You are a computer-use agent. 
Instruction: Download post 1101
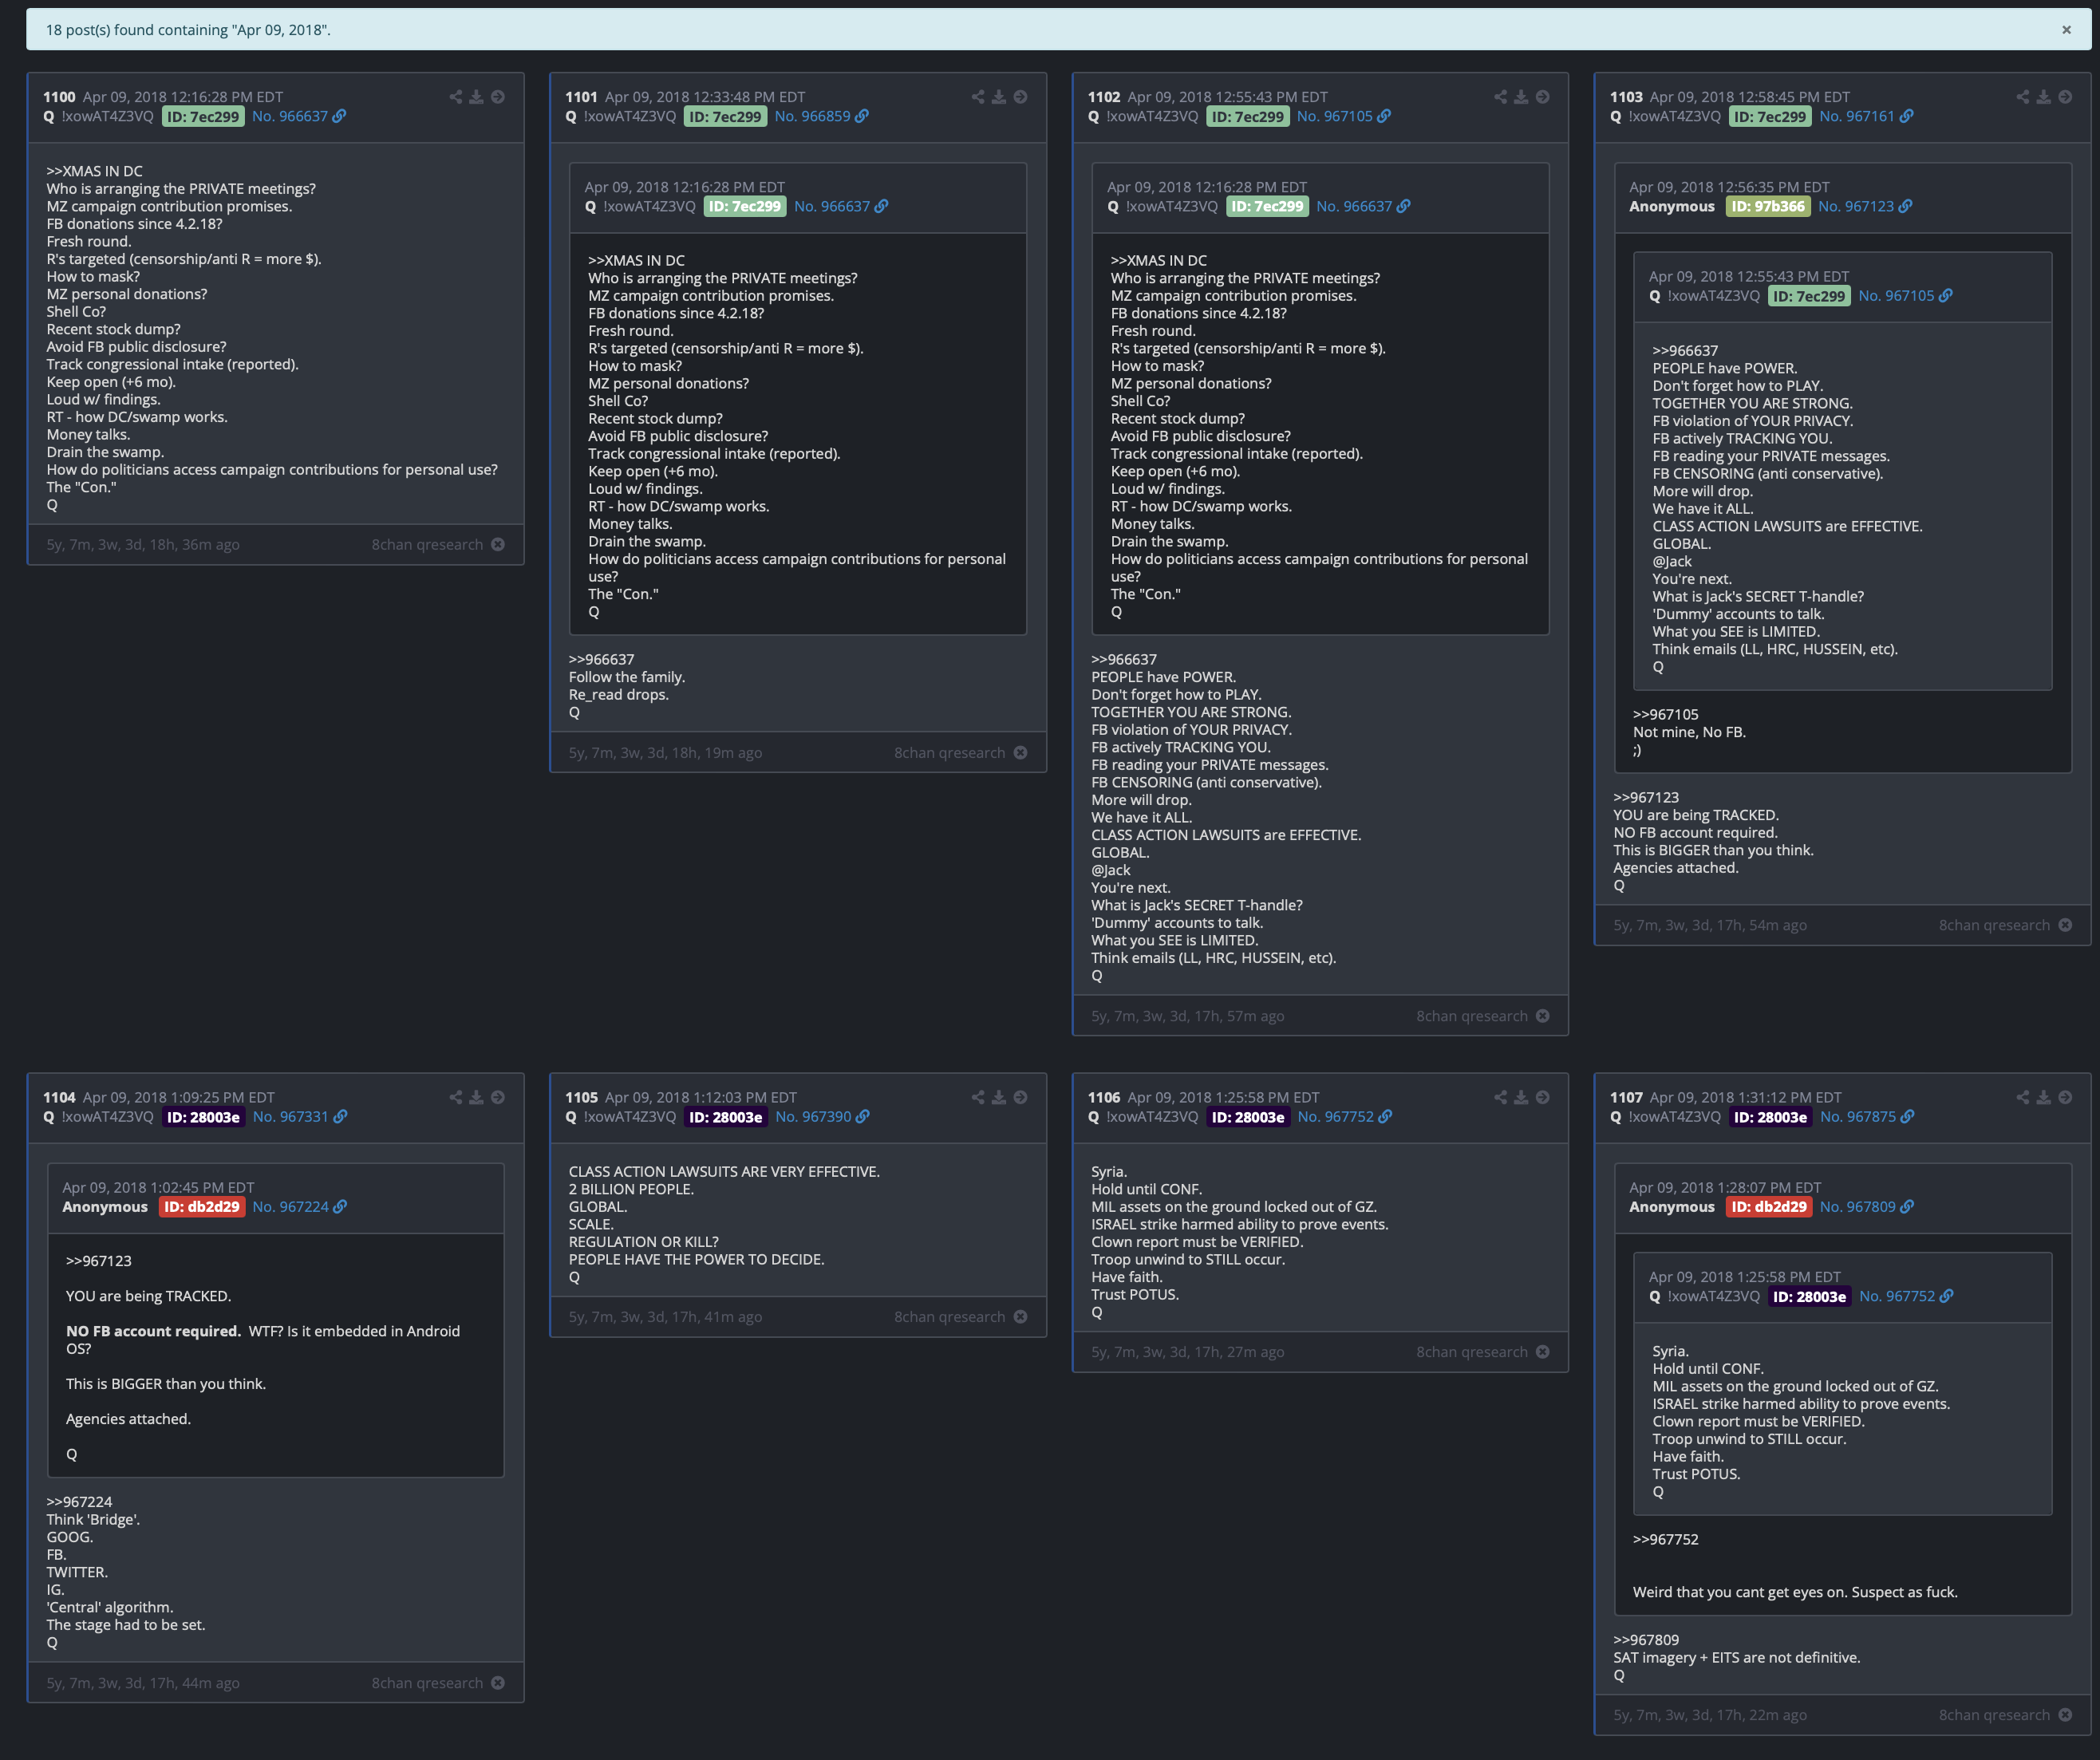(999, 97)
